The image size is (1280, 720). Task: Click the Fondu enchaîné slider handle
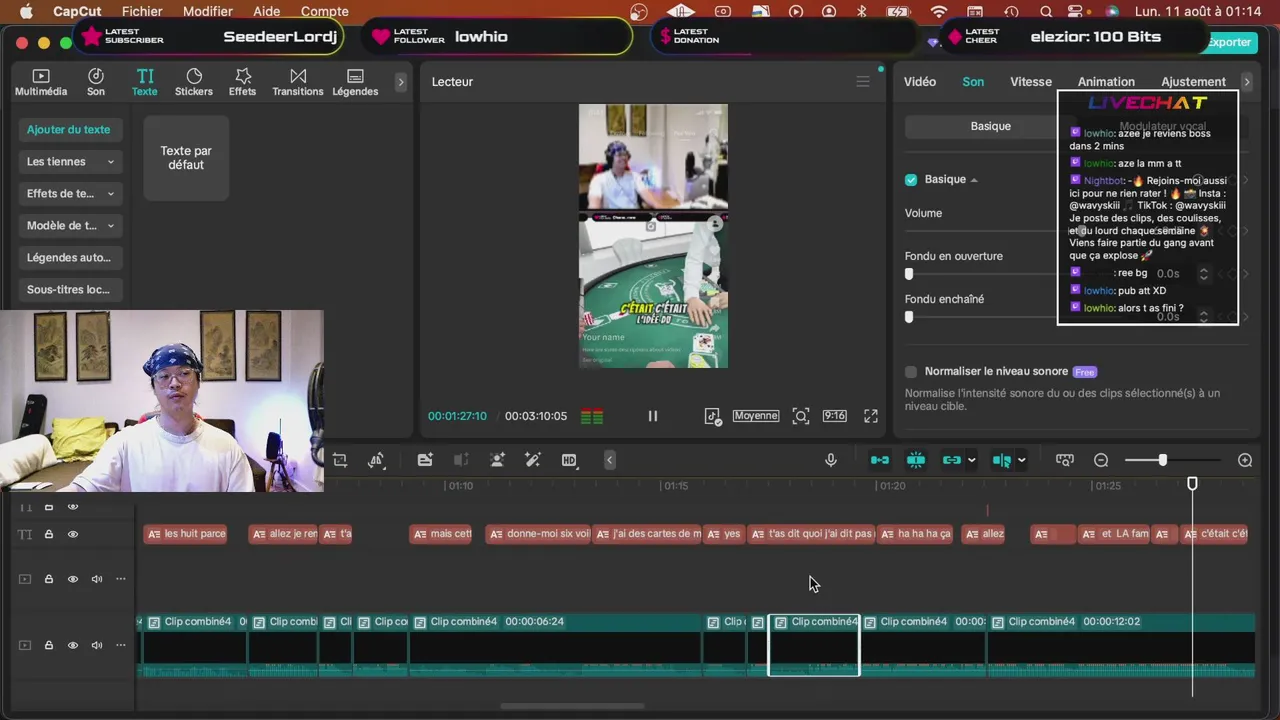[x=909, y=317]
